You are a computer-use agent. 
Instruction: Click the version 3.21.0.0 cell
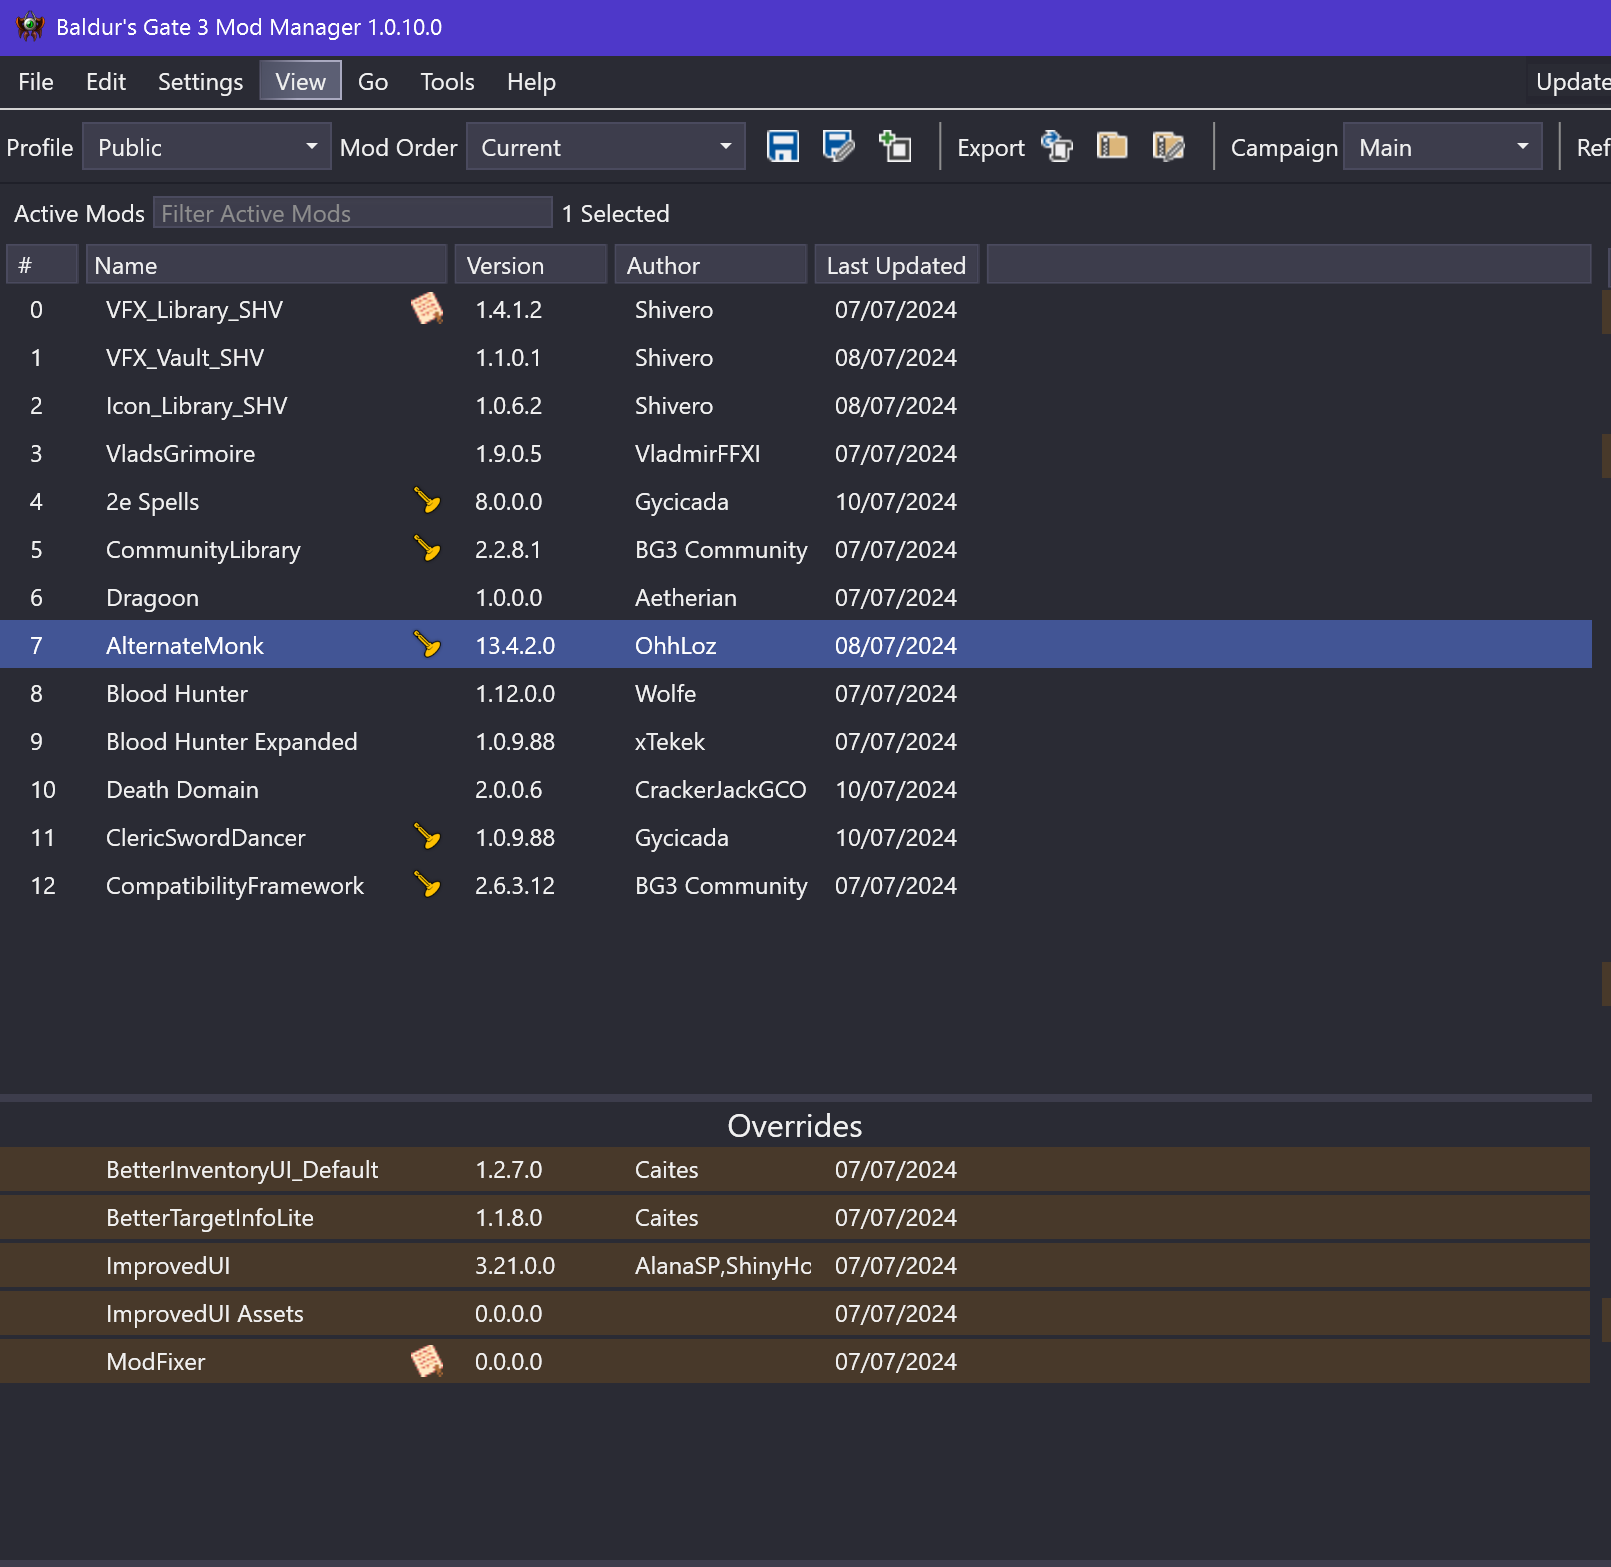point(515,1265)
